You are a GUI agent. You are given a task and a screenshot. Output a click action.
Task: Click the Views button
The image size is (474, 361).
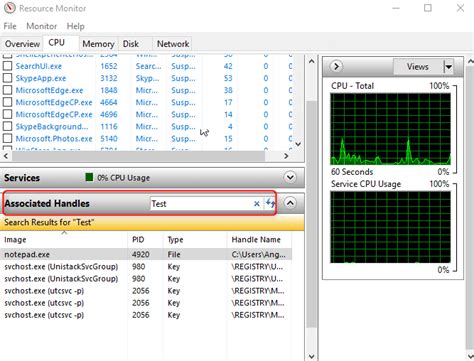418,67
